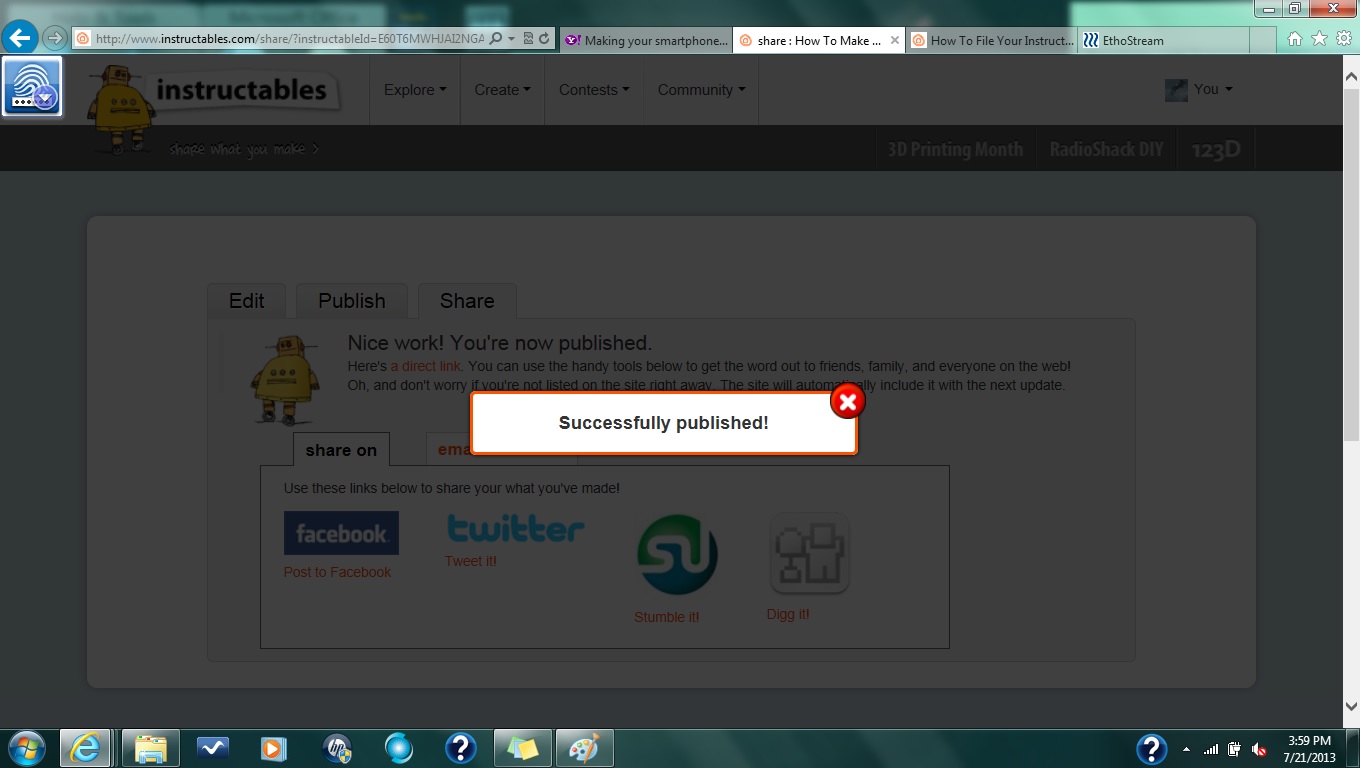The height and width of the screenshot is (768, 1360).
Task: Expand the Contests menu
Action: [594, 90]
